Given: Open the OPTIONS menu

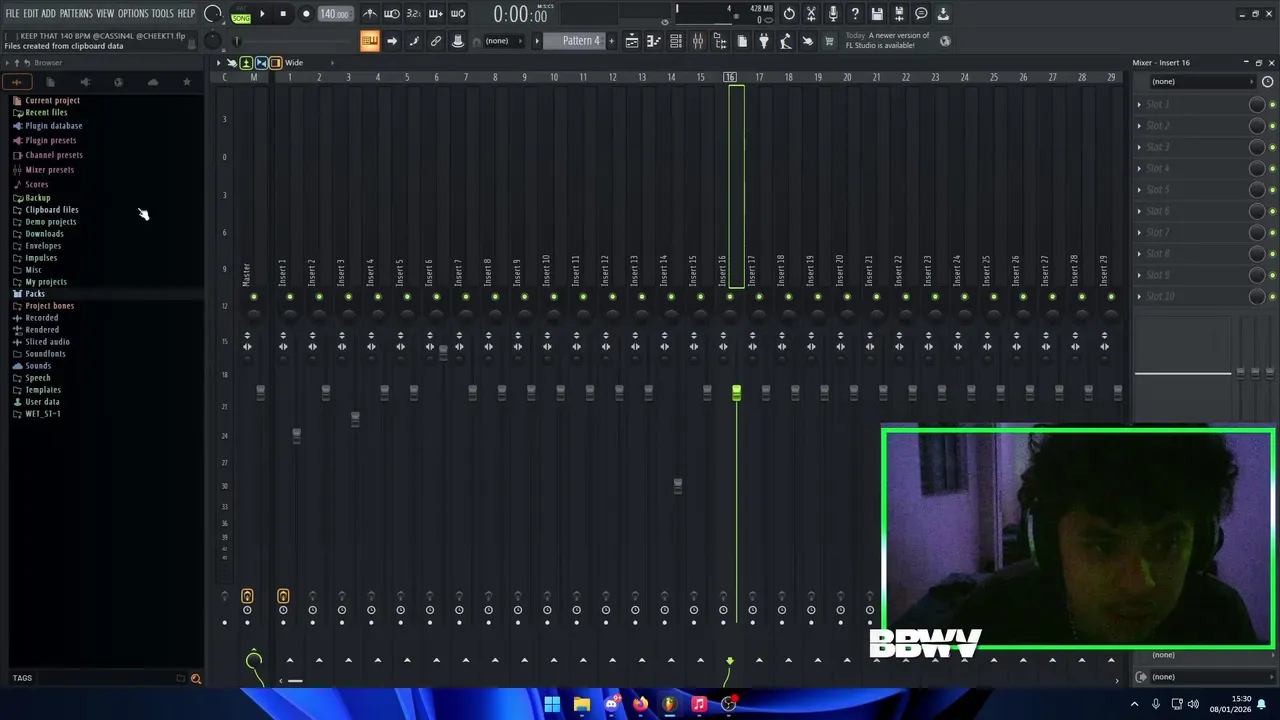Looking at the screenshot, I should (133, 14).
